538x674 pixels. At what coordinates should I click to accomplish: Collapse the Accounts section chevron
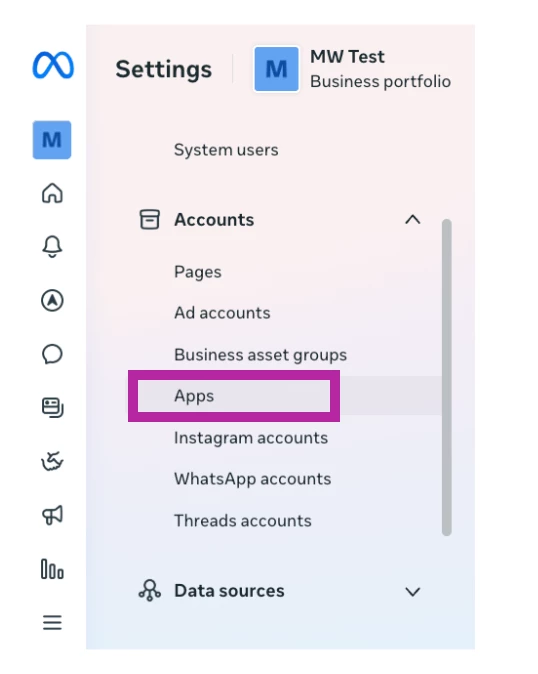coord(413,220)
